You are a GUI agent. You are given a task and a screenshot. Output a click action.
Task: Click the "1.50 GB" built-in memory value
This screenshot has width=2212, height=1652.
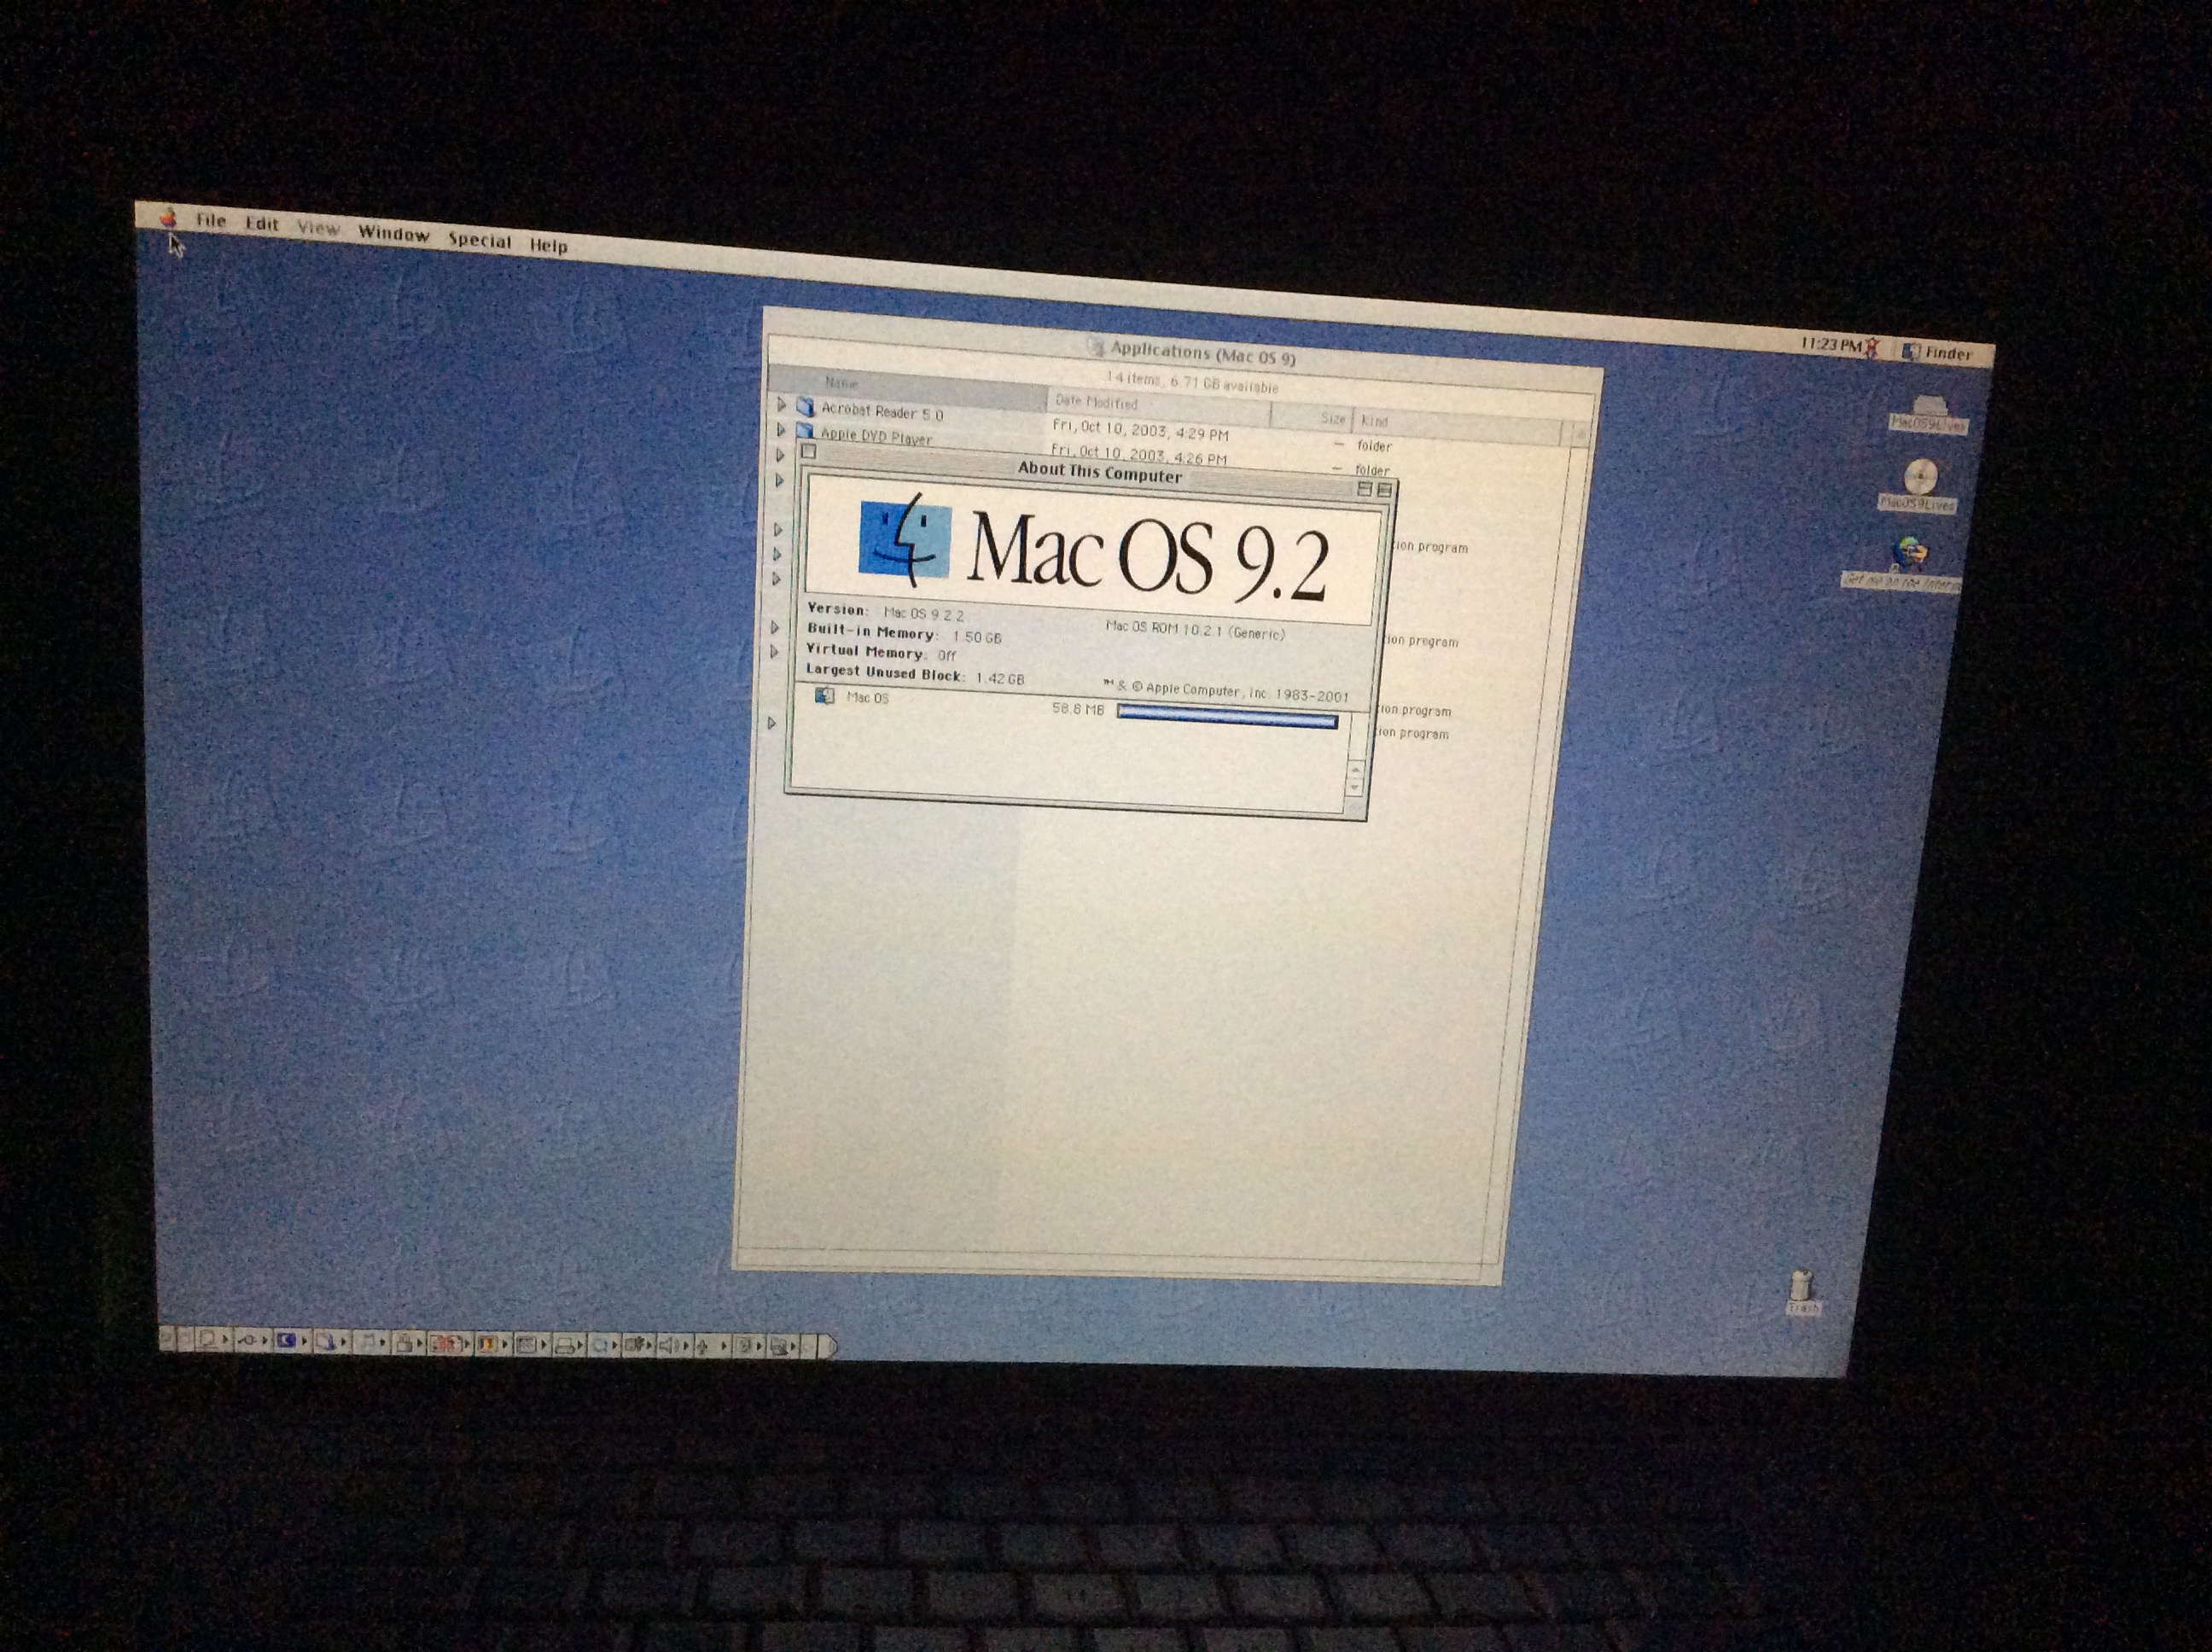tap(977, 637)
